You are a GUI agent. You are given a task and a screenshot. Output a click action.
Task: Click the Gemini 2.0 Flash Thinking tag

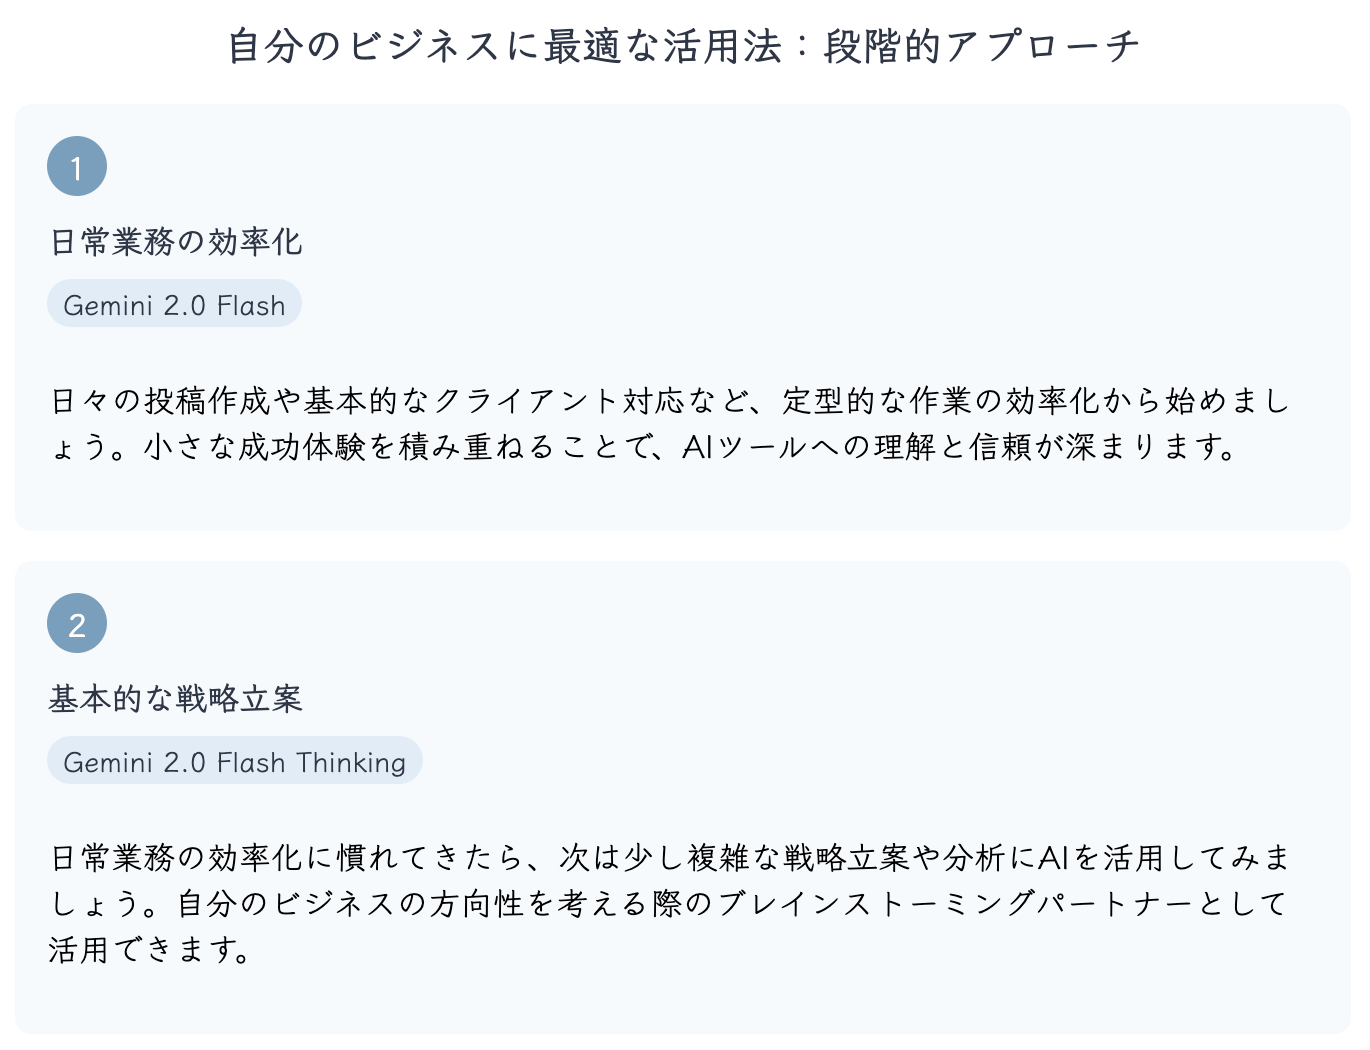(x=234, y=761)
